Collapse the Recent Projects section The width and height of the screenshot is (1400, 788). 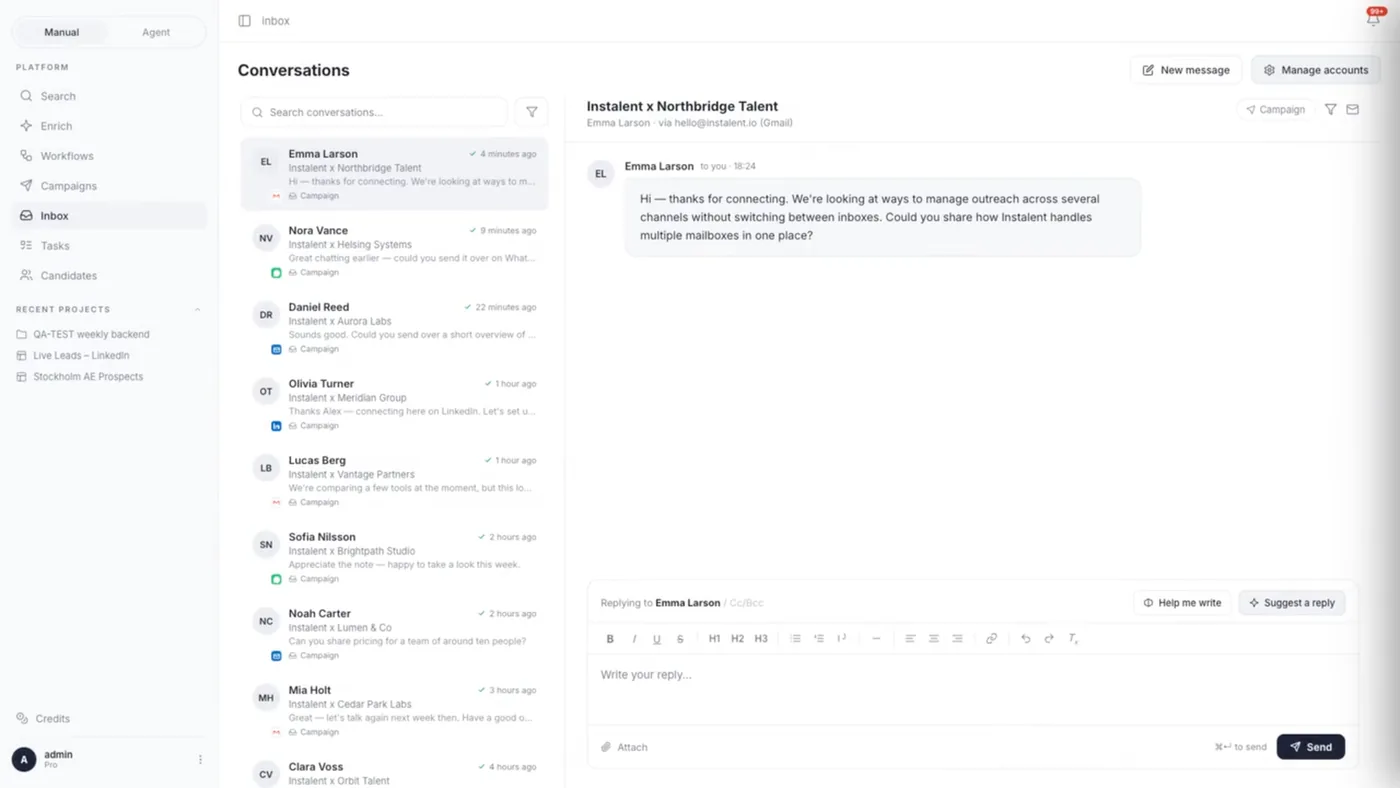pos(197,309)
